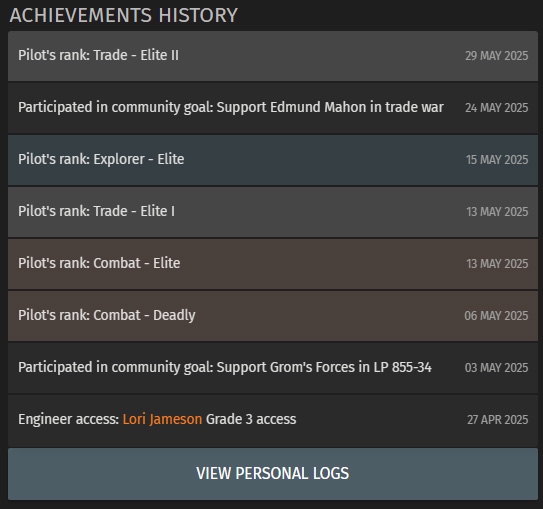Select the Engineer access Grade 3 row
The width and height of the screenshot is (543, 509).
coord(273,420)
